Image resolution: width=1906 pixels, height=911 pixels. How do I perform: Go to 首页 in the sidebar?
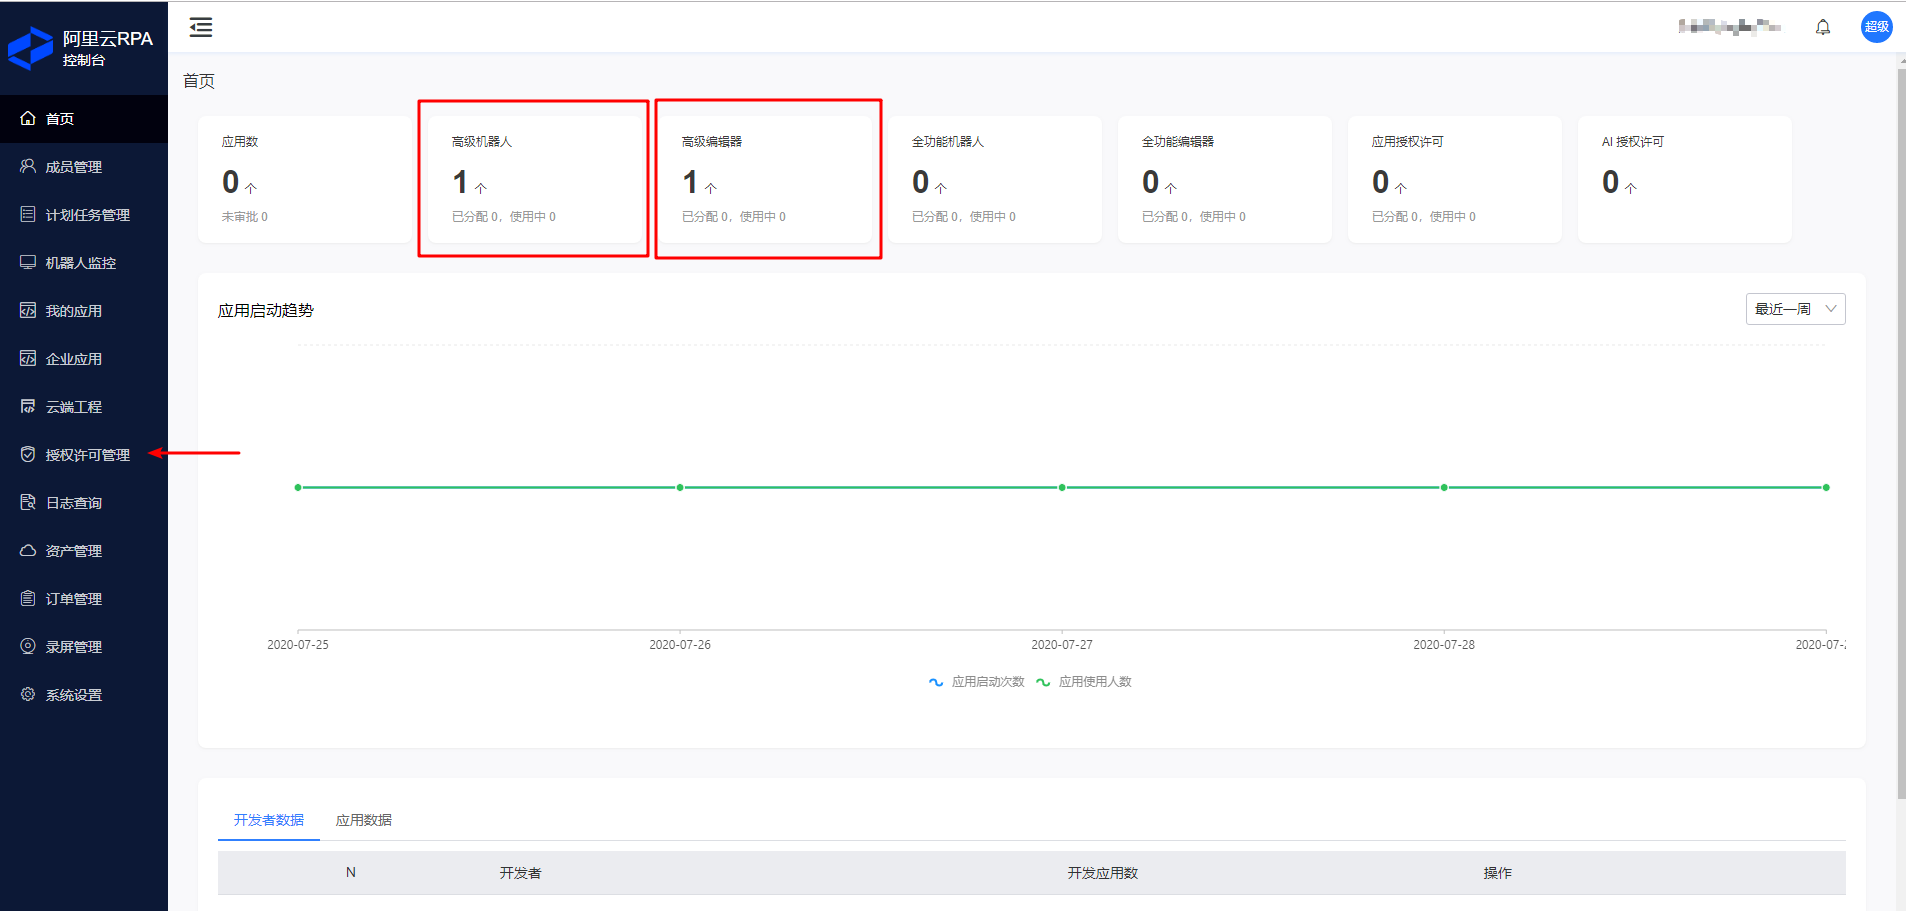[84, 119]
